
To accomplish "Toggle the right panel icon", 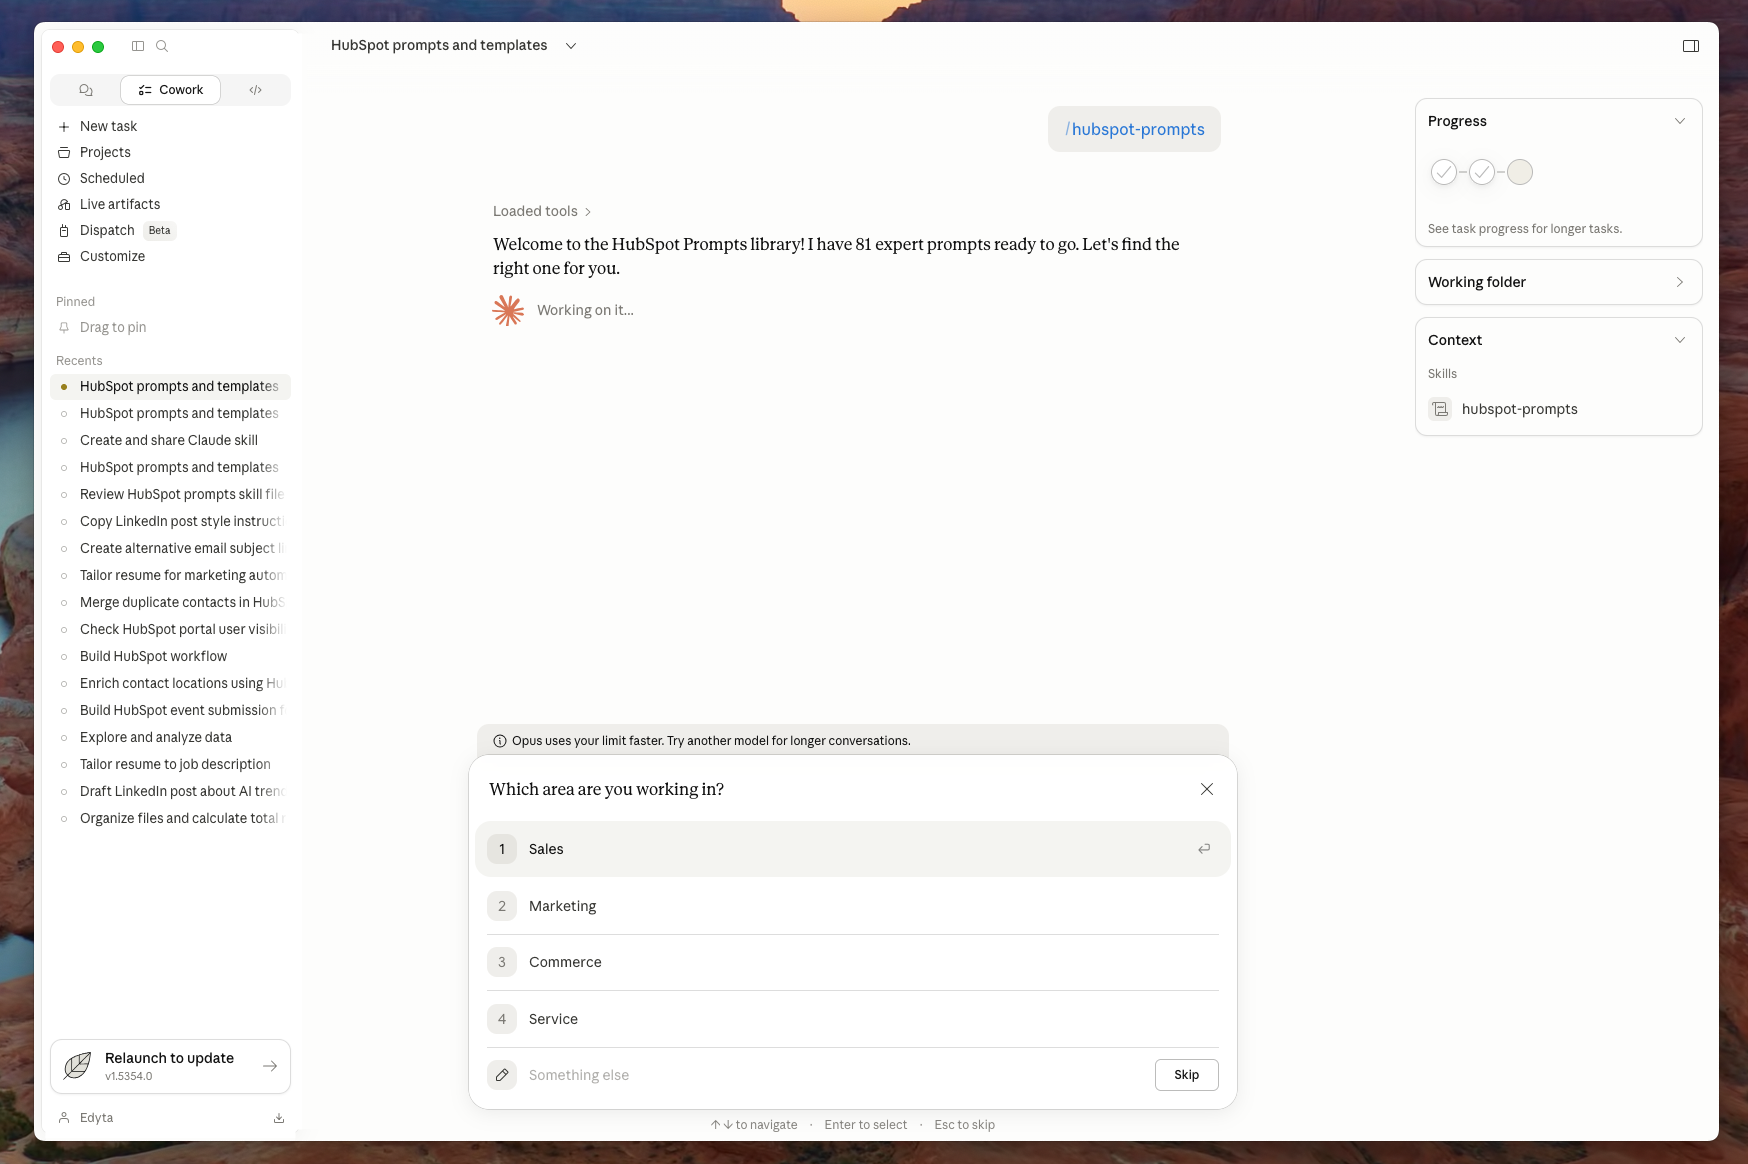I will click(1691, 46).
